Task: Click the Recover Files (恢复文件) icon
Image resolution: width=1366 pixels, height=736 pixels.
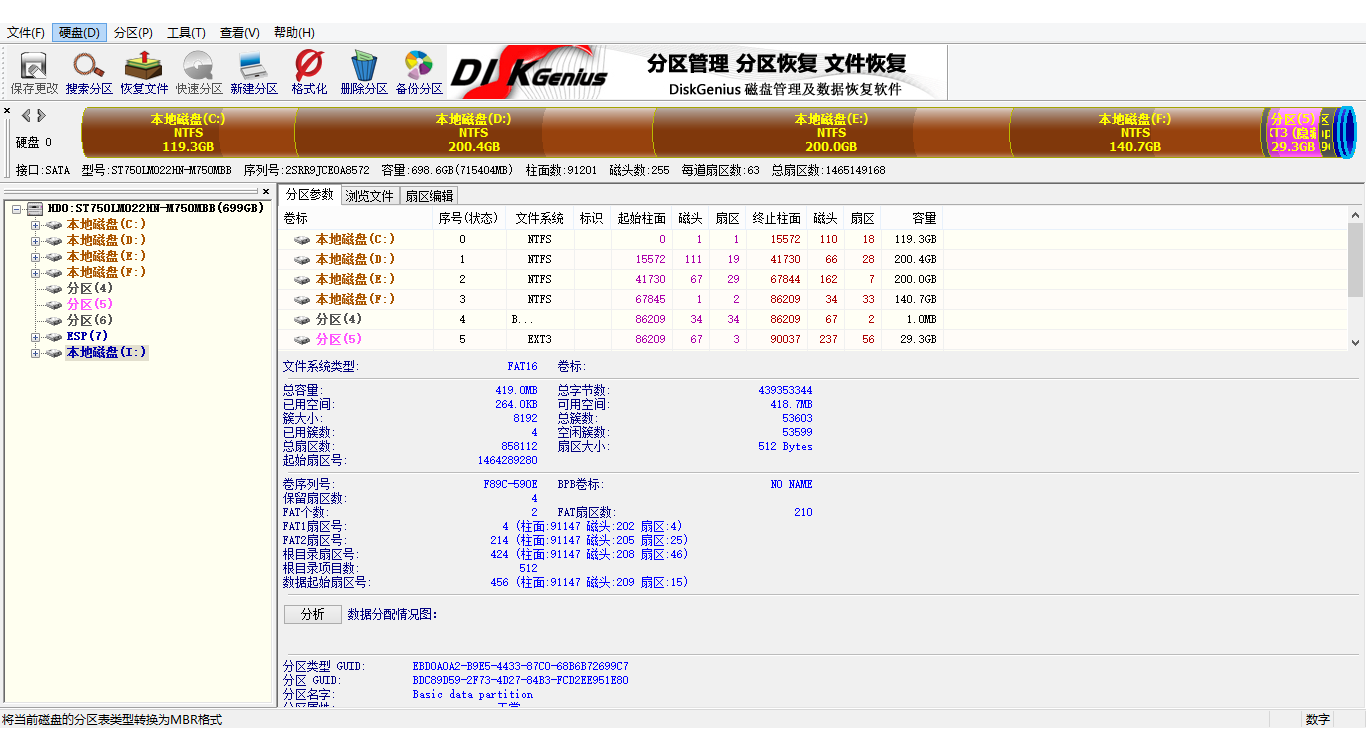Action: (x=144, y=73)
